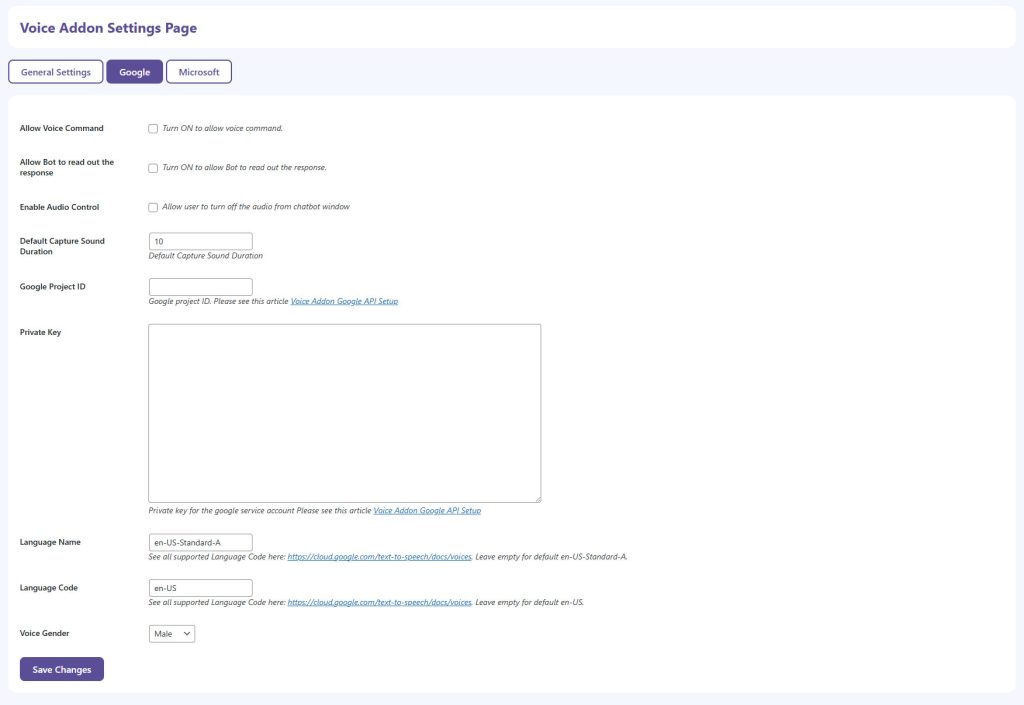Grab the Private Key textarea resize handle
The width and height of the screenshot is (1024, 705).
[x=537, y=498]
